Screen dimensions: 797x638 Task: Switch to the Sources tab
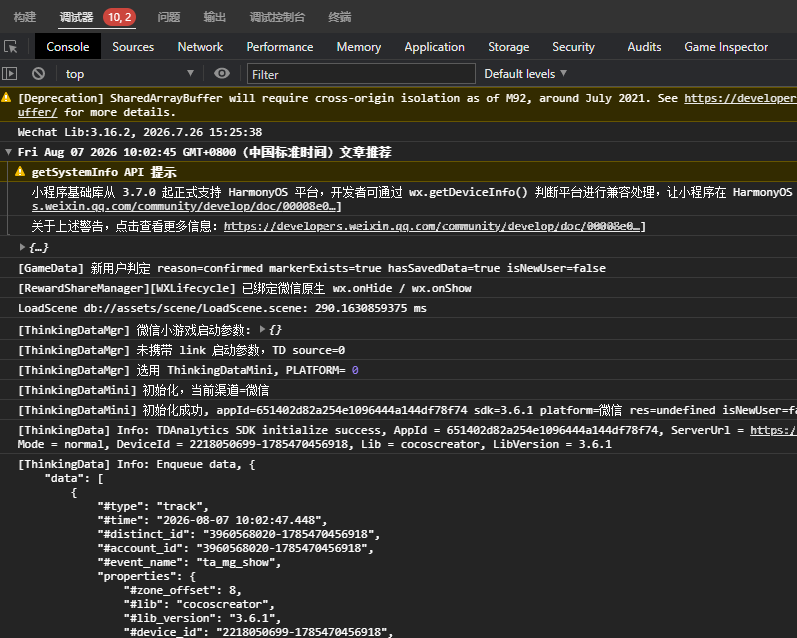coord(133,47)
